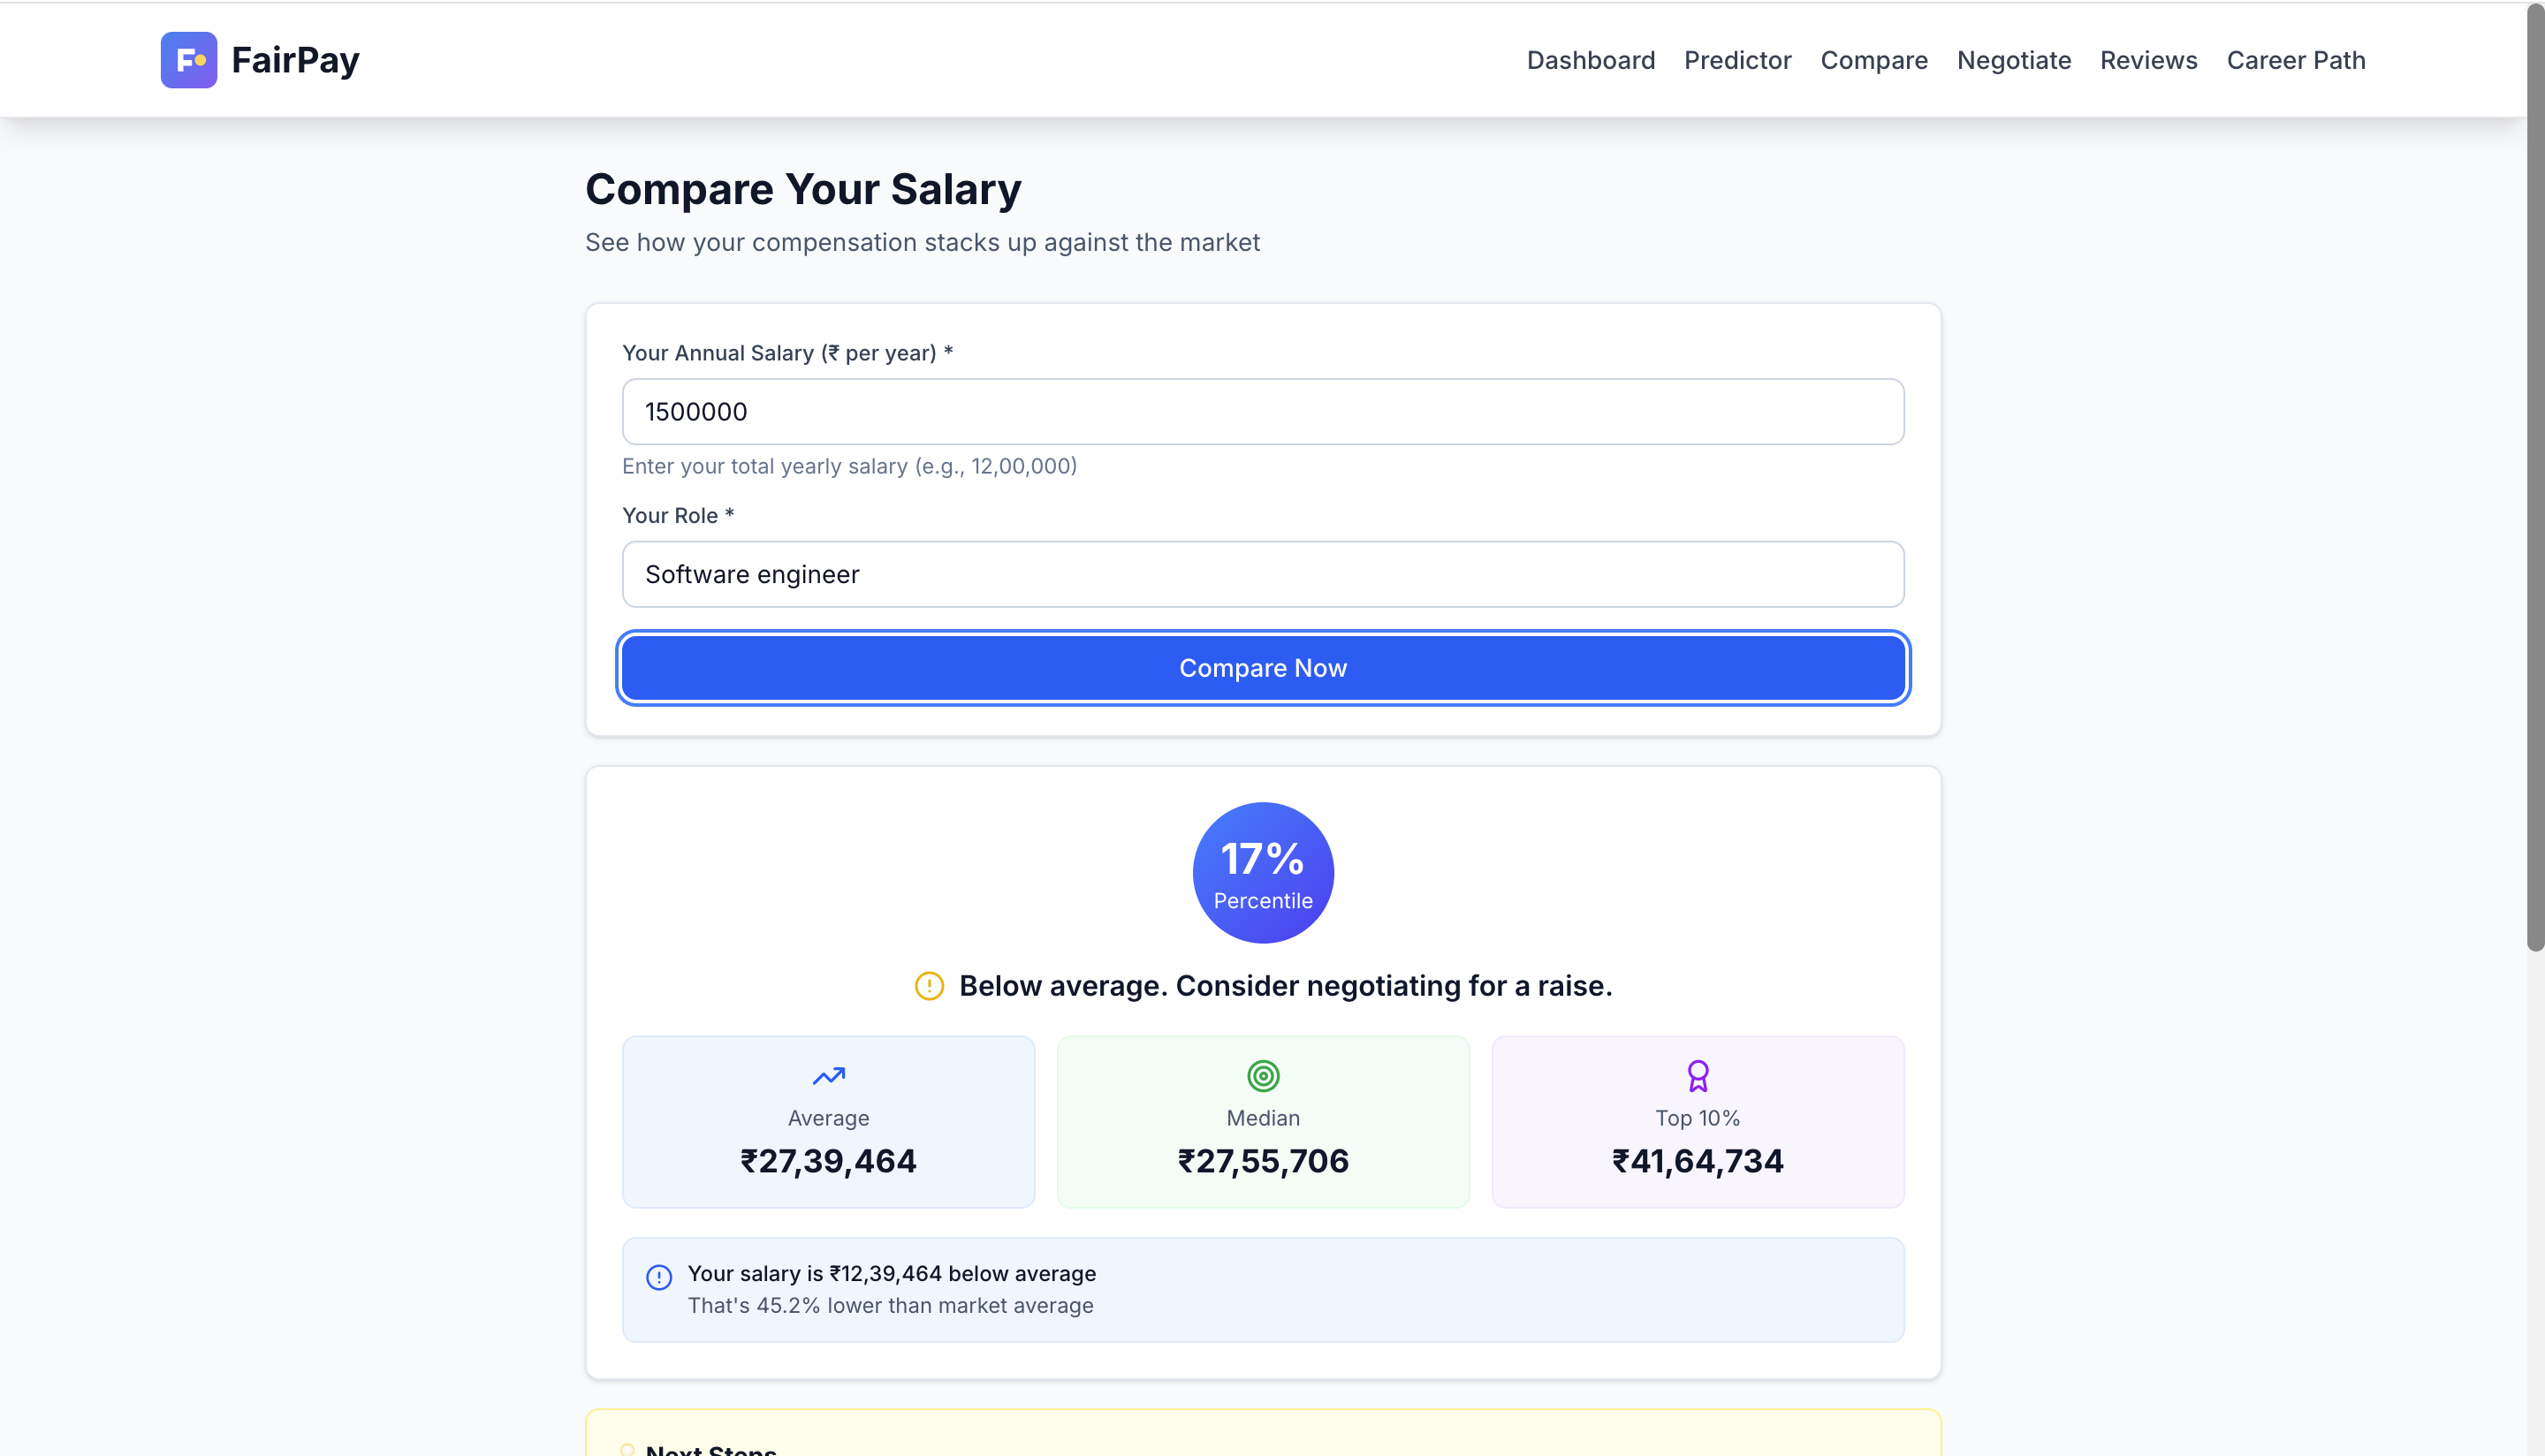Screen dimensions: 2545x1456
Task: Click into the Your Role text field
Action: point(1263,574)
